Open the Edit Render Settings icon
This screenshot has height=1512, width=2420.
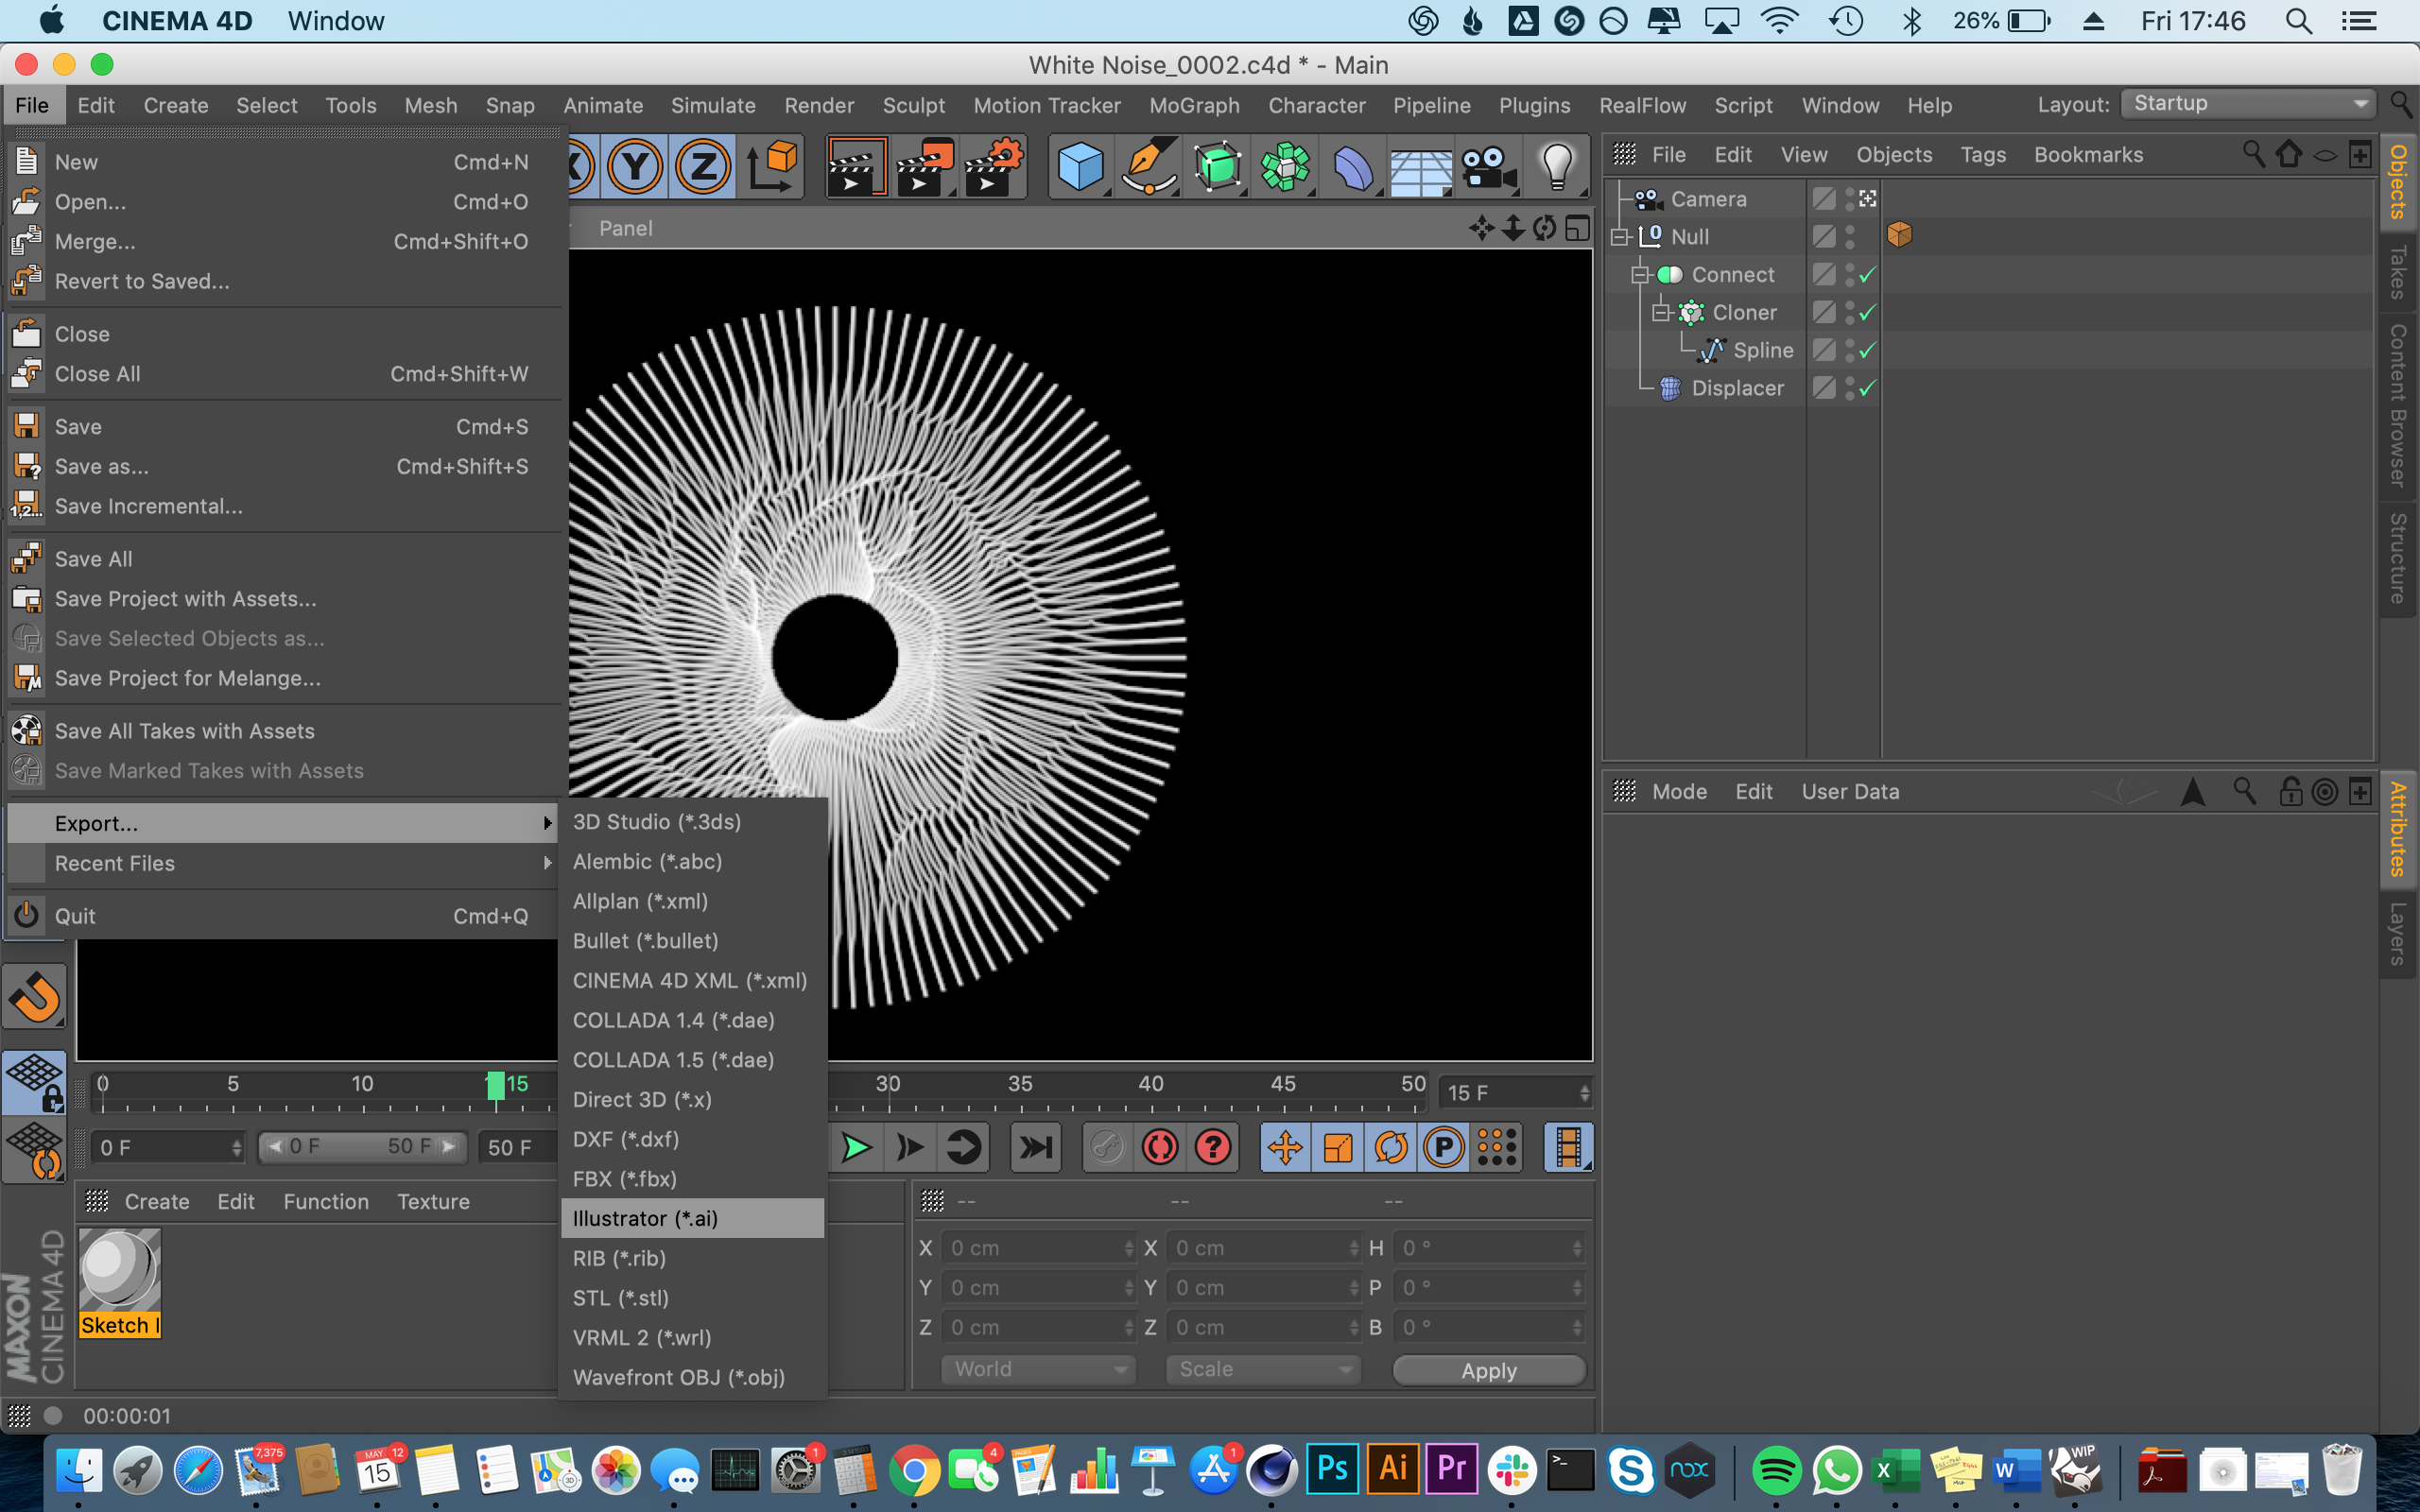coord(992,166)
